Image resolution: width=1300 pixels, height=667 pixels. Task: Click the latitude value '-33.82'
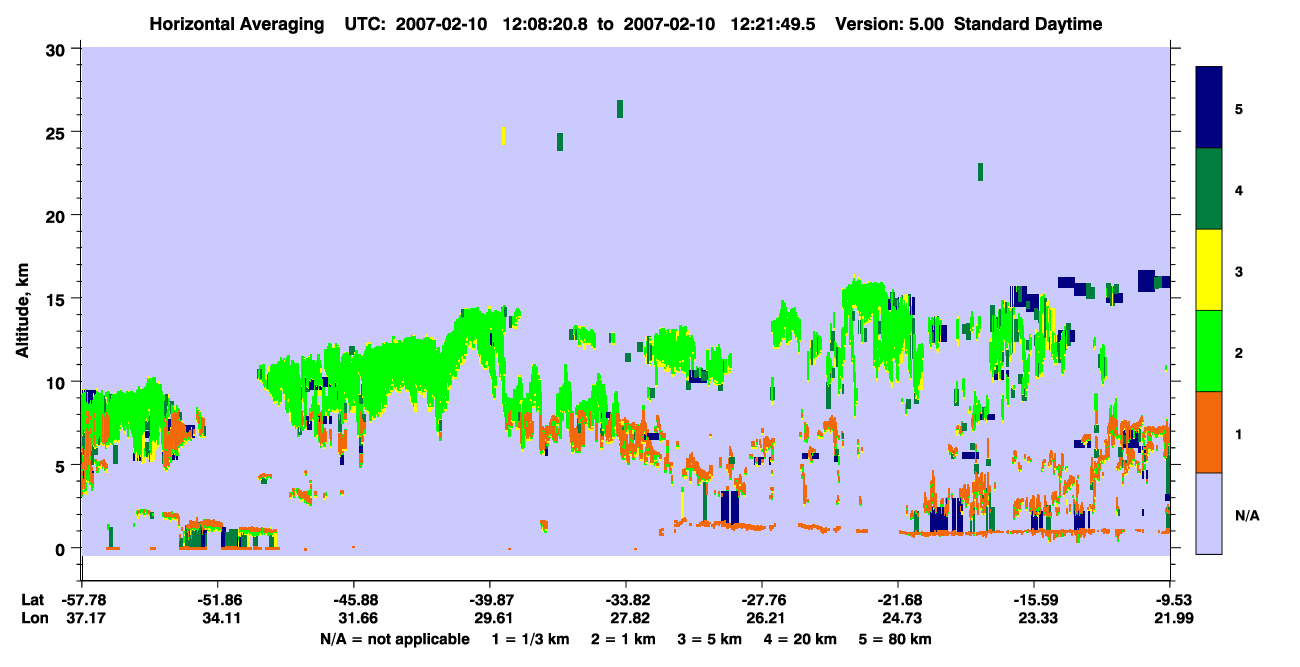(626, 600)
